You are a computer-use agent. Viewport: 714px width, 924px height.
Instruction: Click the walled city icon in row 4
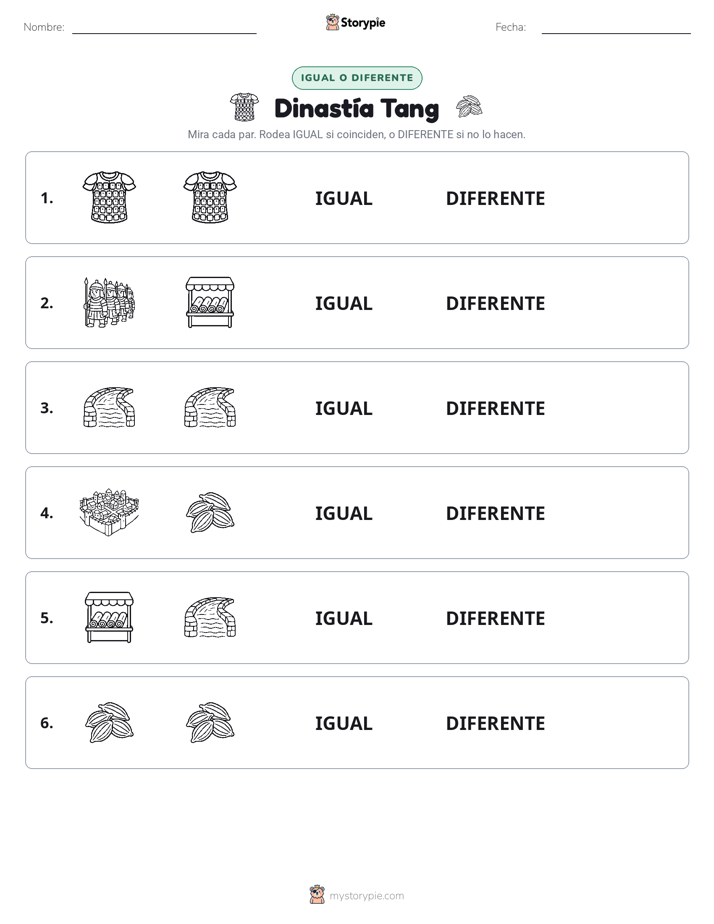(109, 512)
